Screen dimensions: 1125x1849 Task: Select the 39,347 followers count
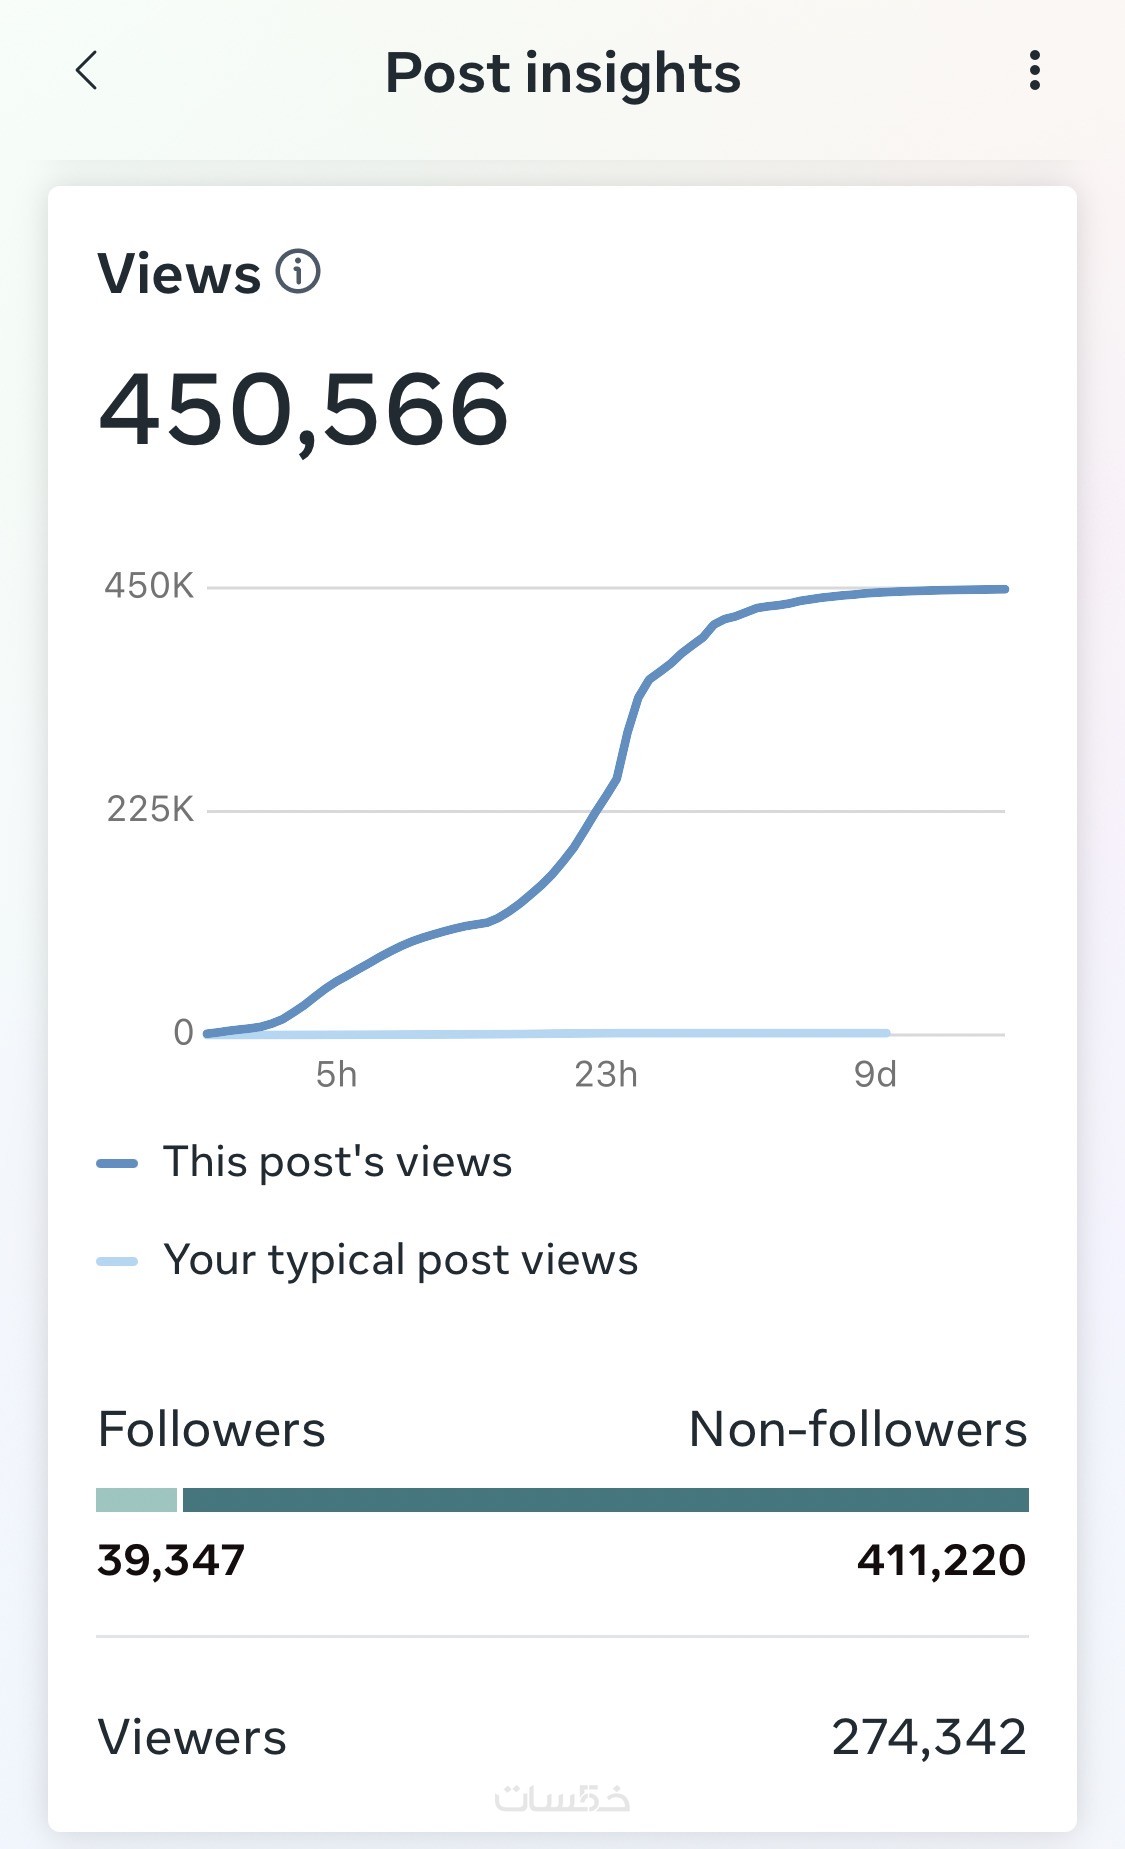tap(171, 1560)
